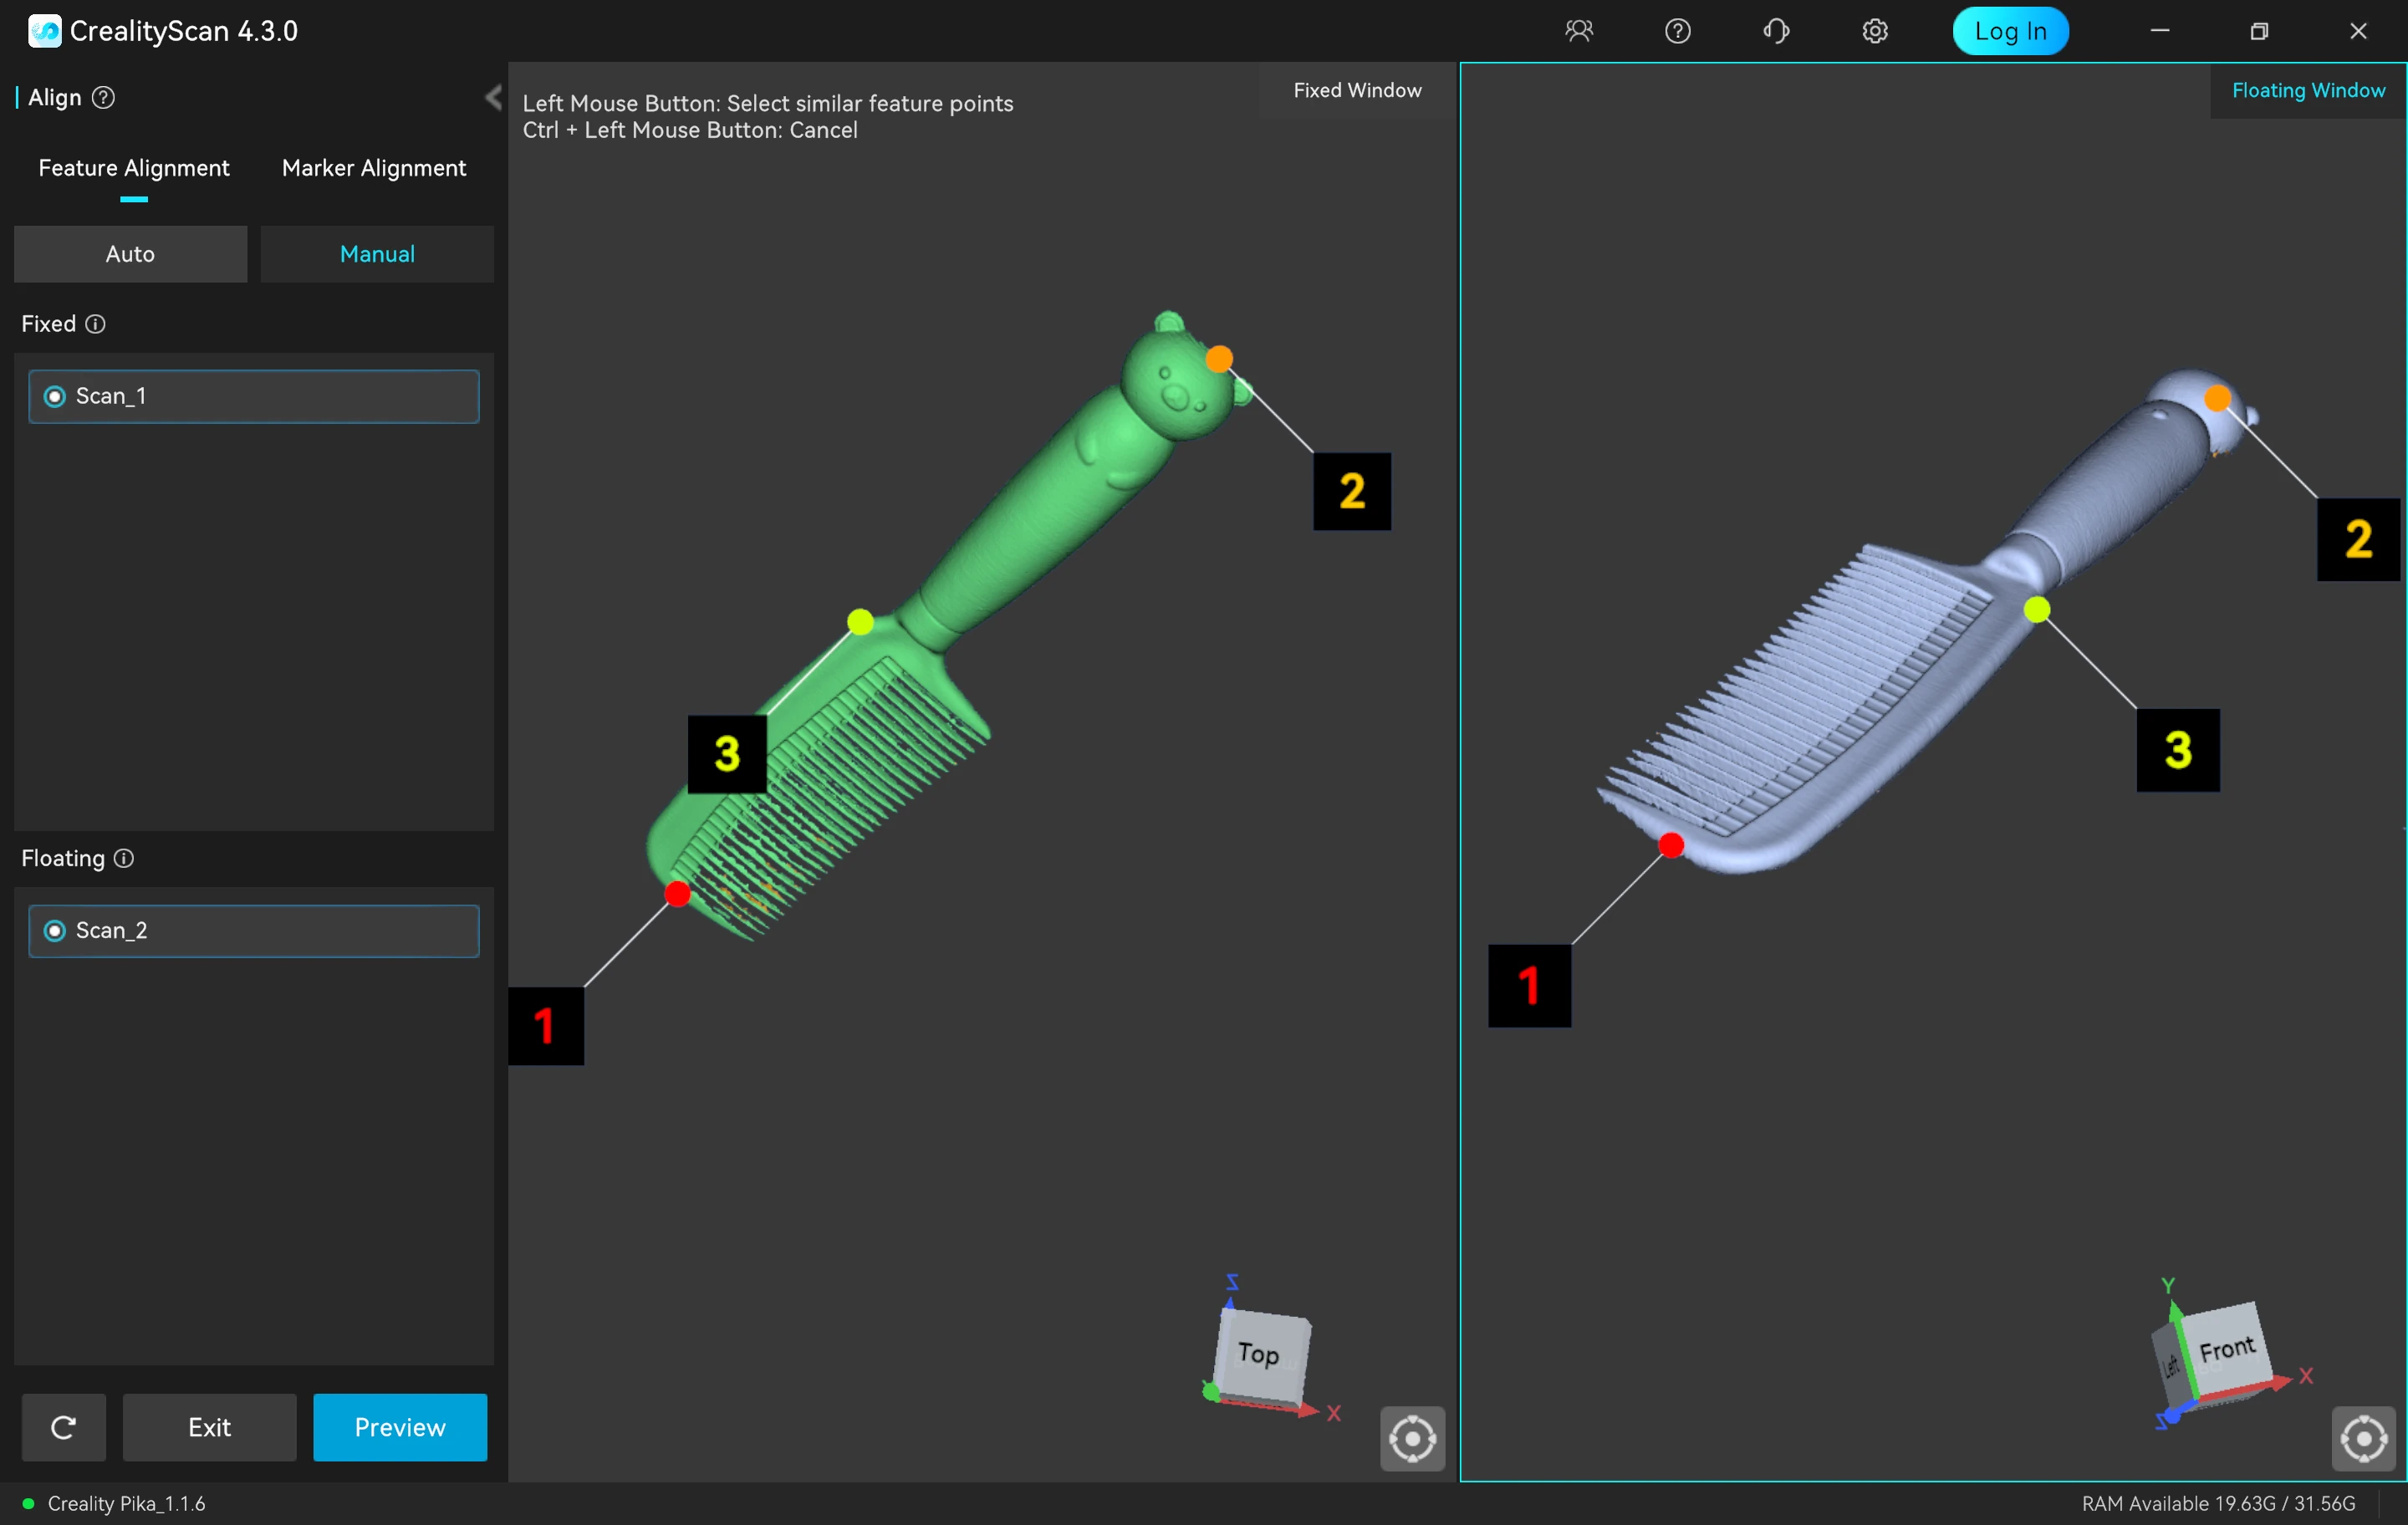Restore down the CrealityScan window

coord(2259,31)
